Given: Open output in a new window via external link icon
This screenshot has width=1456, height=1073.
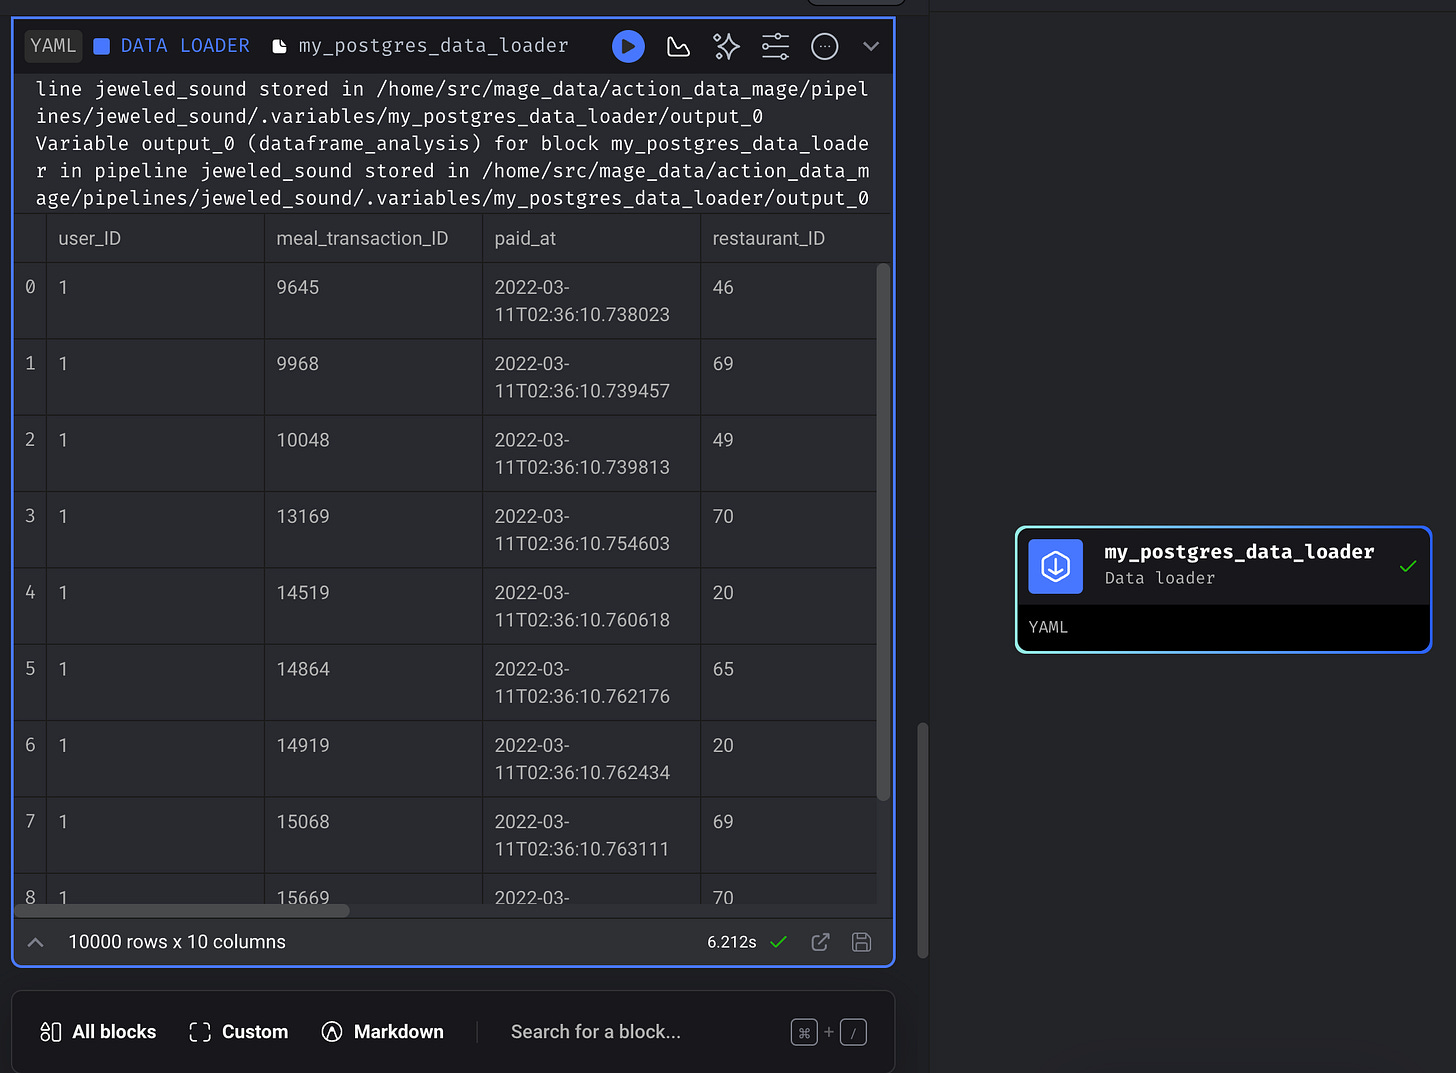Looking at the screenshot, I should point(820,942).
